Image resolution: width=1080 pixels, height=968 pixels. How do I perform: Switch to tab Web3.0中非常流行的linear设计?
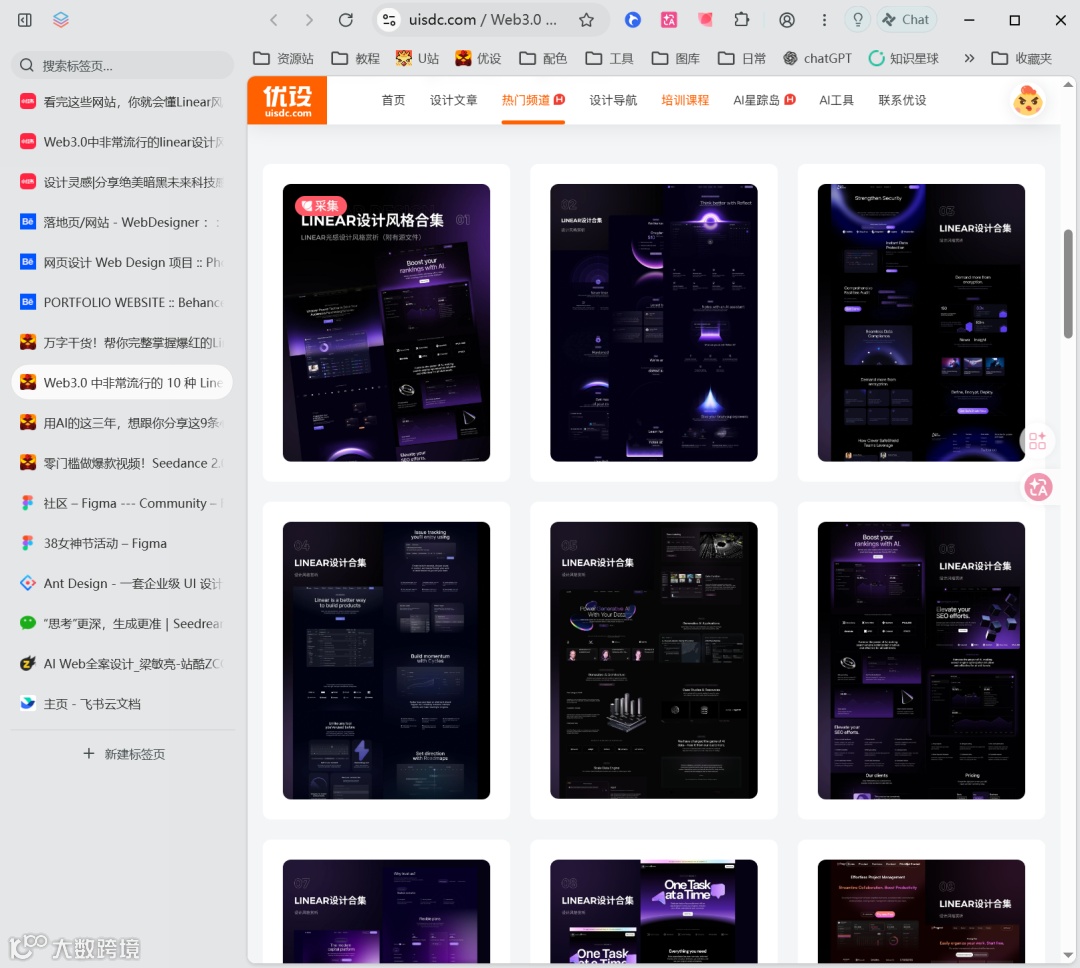tap(123, 142)
